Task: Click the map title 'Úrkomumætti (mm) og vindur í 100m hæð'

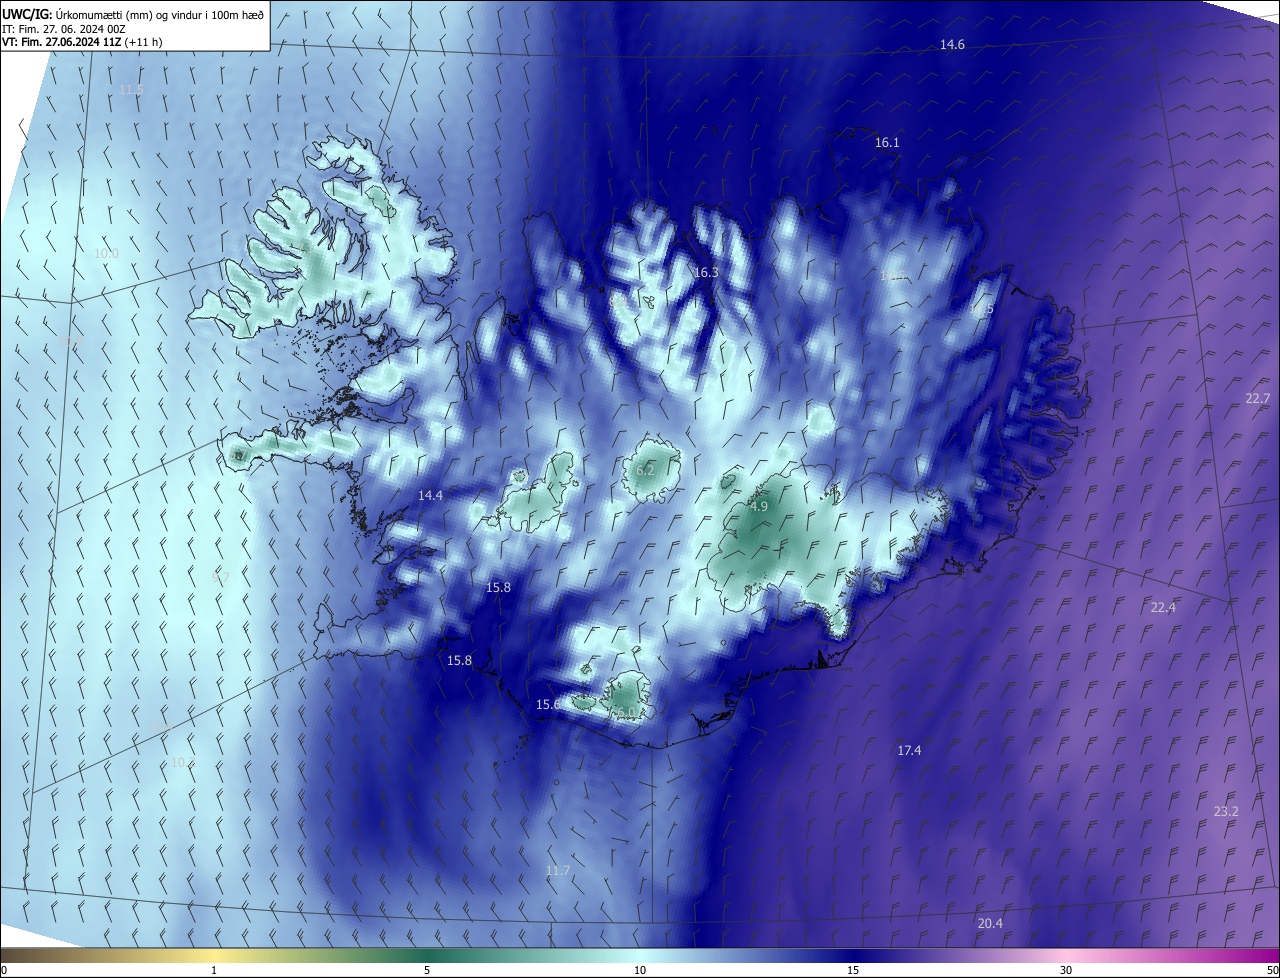Action: tap(160, 14)
